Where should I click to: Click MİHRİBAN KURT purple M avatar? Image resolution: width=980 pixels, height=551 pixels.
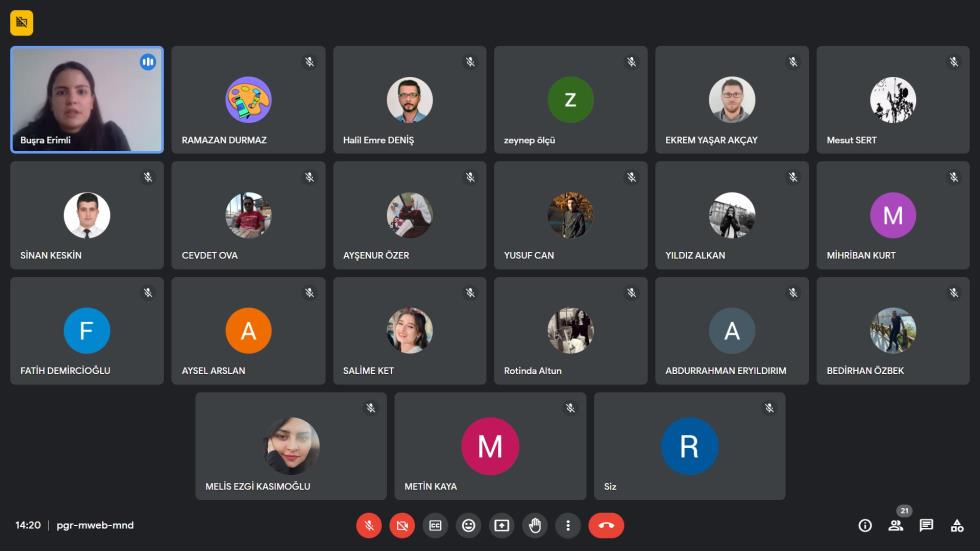(x=892, y=215)
